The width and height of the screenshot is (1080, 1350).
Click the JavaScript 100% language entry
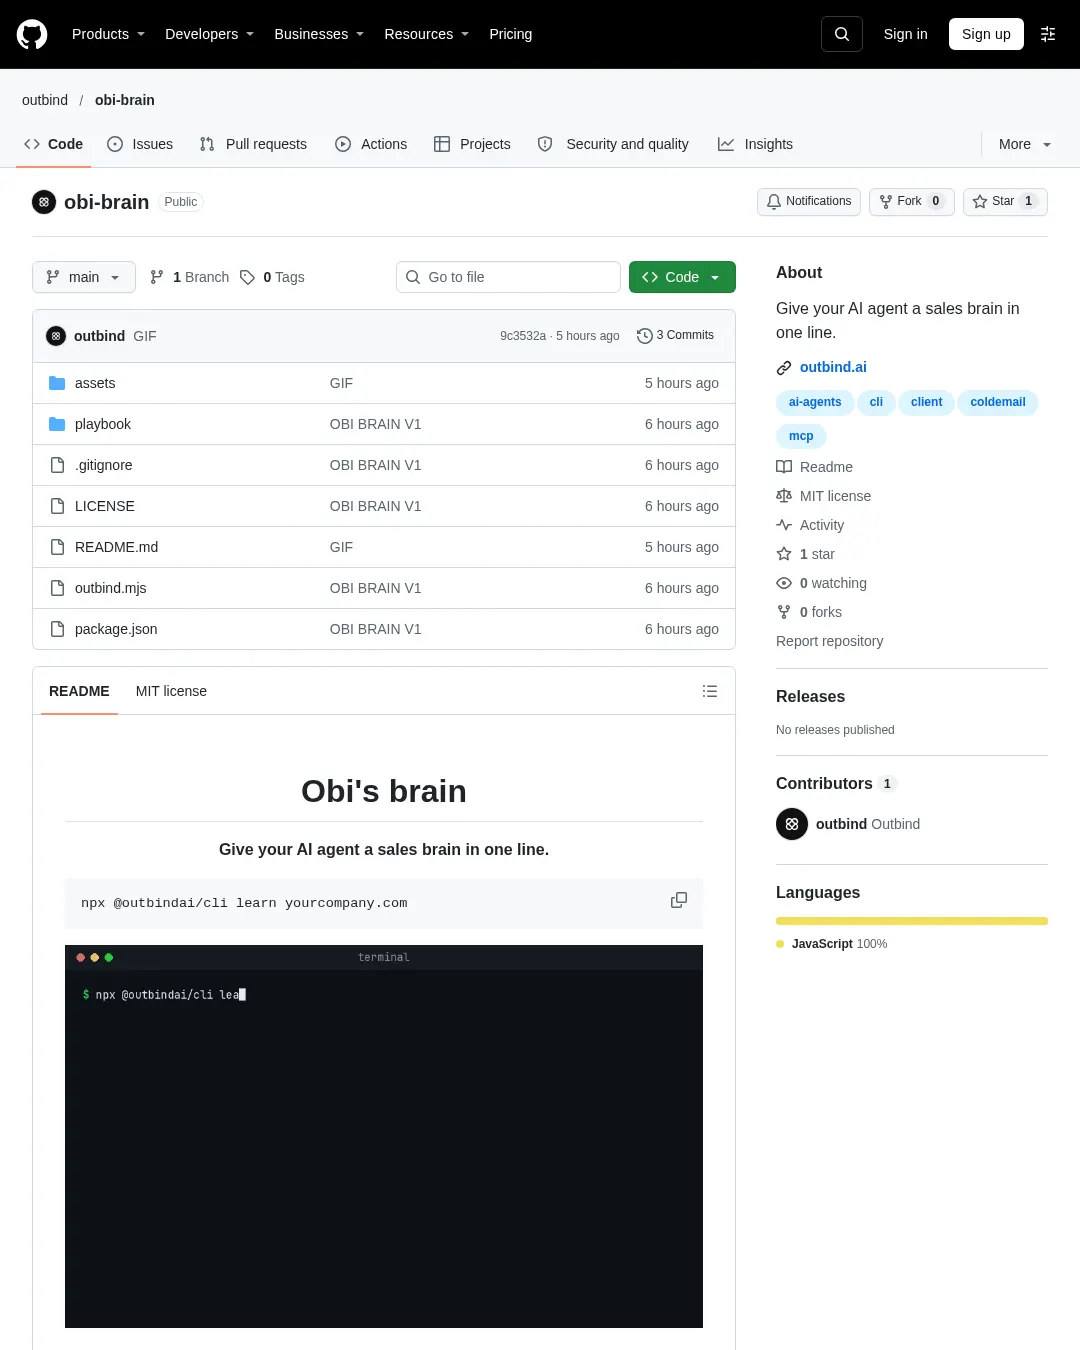[x=832, y=944]
